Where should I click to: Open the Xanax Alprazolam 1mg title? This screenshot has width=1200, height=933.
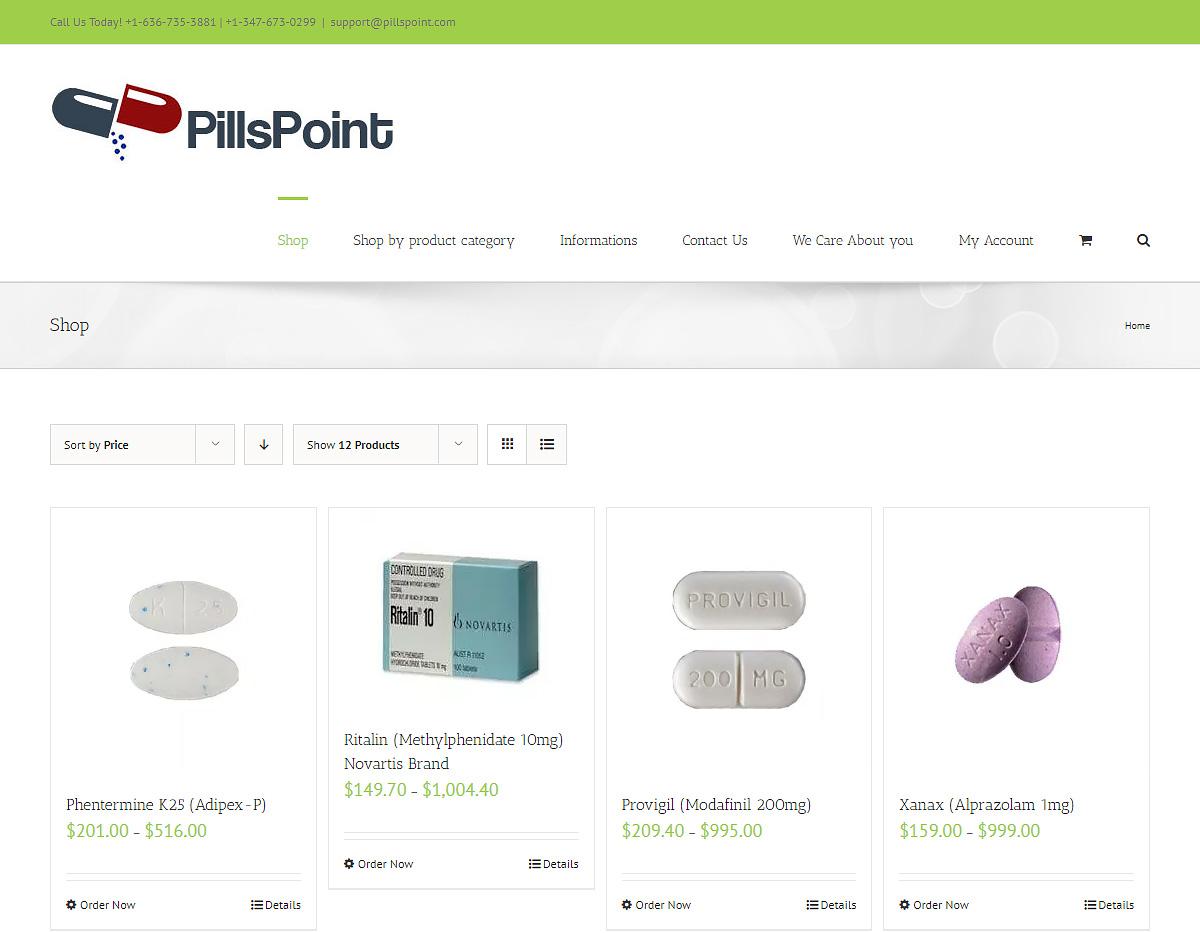(x=987, y=805)
